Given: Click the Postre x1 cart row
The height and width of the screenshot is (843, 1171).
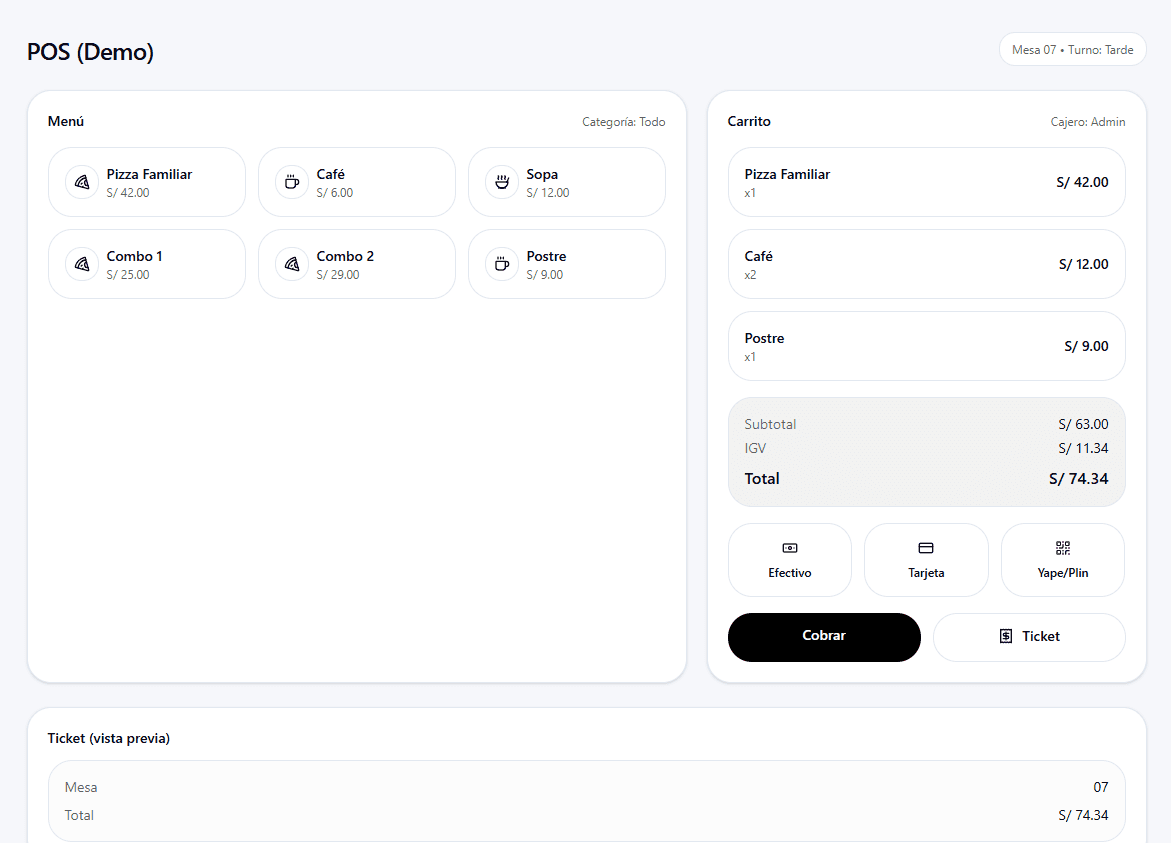Looking at the screenshot, I should 926,346.
